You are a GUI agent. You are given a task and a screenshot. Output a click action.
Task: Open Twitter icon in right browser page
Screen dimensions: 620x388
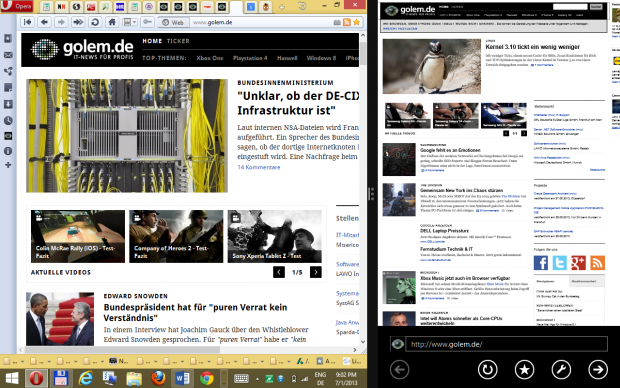(560, 263)
